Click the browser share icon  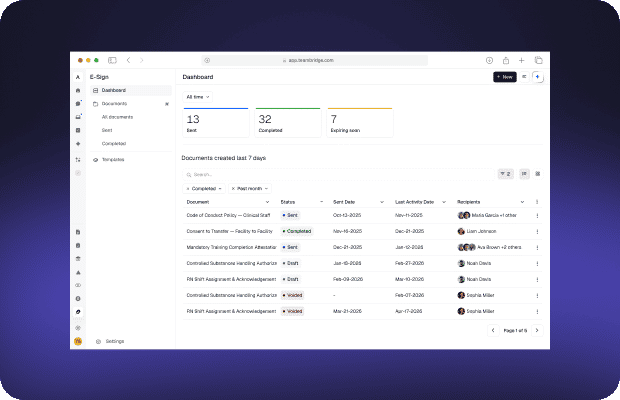click(506, 60)
